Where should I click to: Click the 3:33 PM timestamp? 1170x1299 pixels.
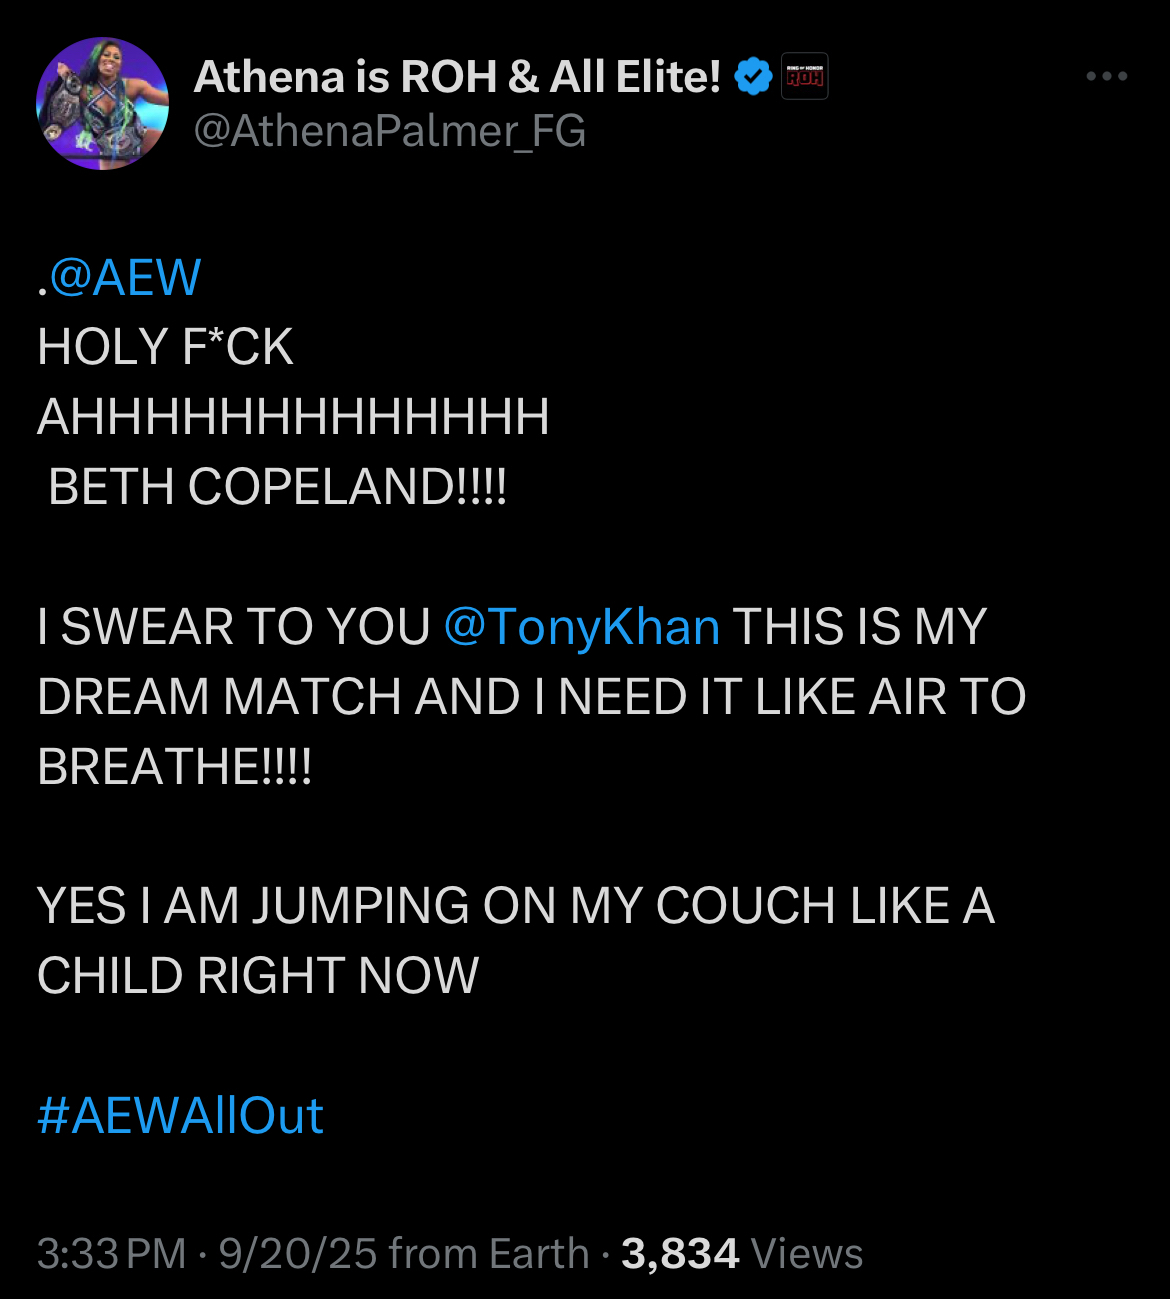coord(111,1254)
